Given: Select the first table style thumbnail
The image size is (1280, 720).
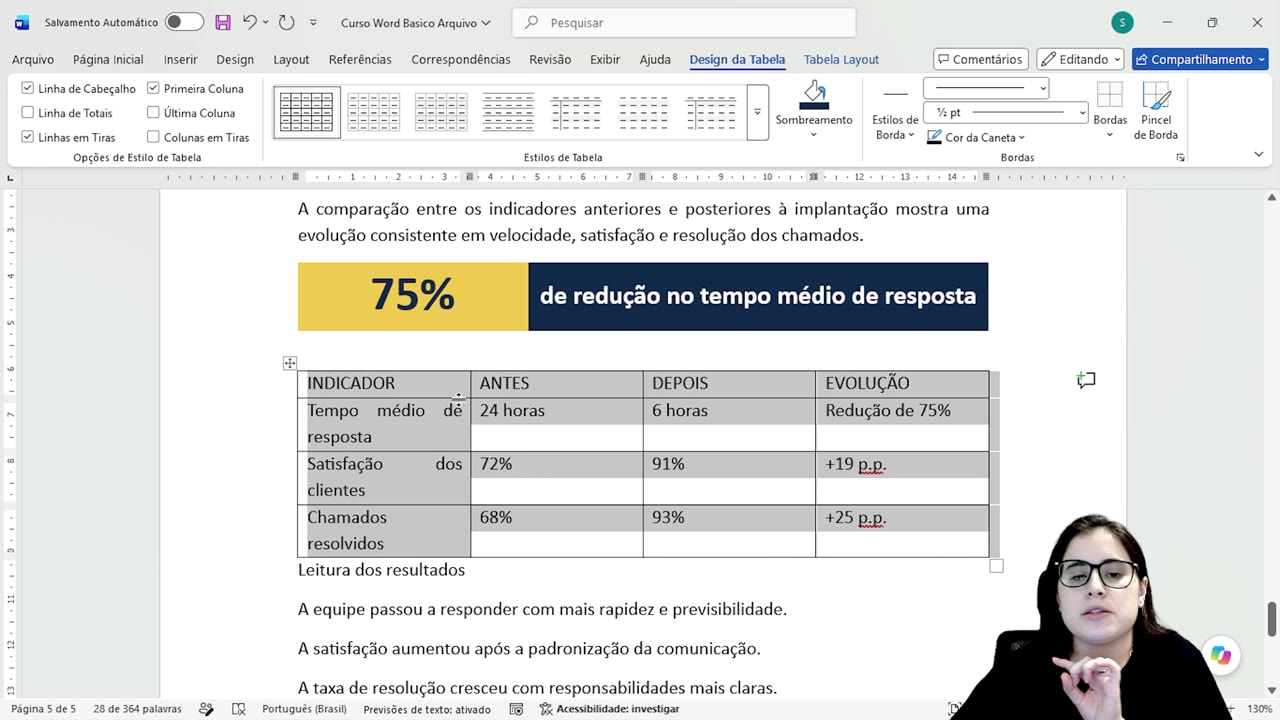Looking at the screenshot, I should click(x=307, y=112).
